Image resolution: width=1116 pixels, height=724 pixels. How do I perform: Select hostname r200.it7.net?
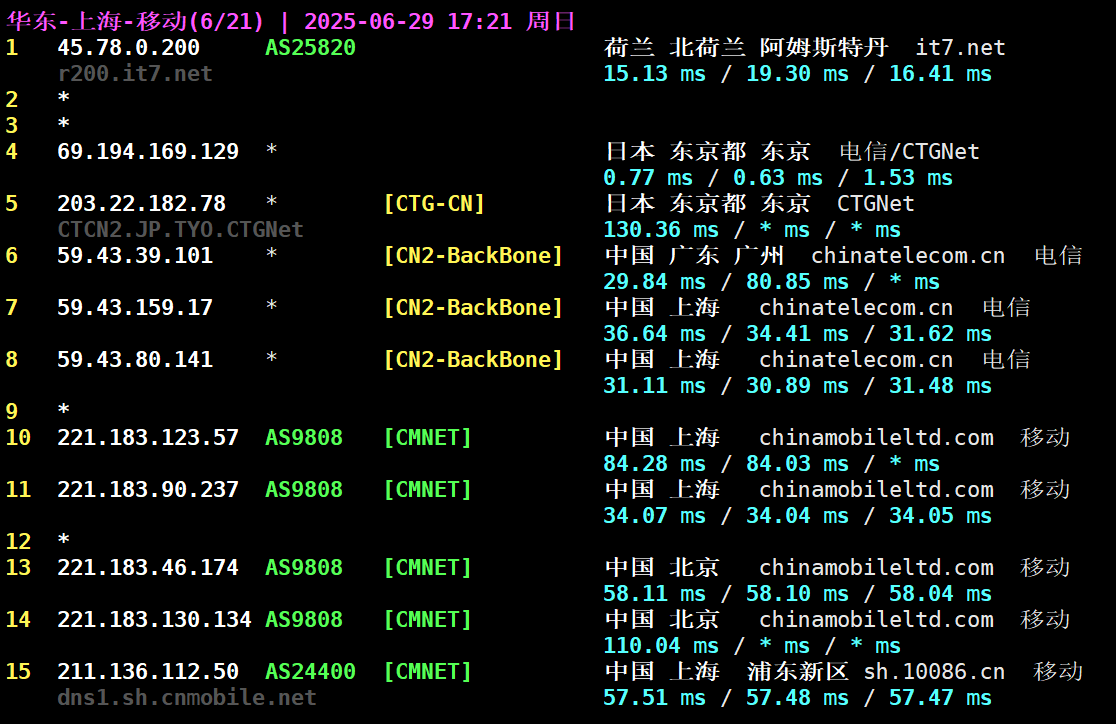point(135,73)
